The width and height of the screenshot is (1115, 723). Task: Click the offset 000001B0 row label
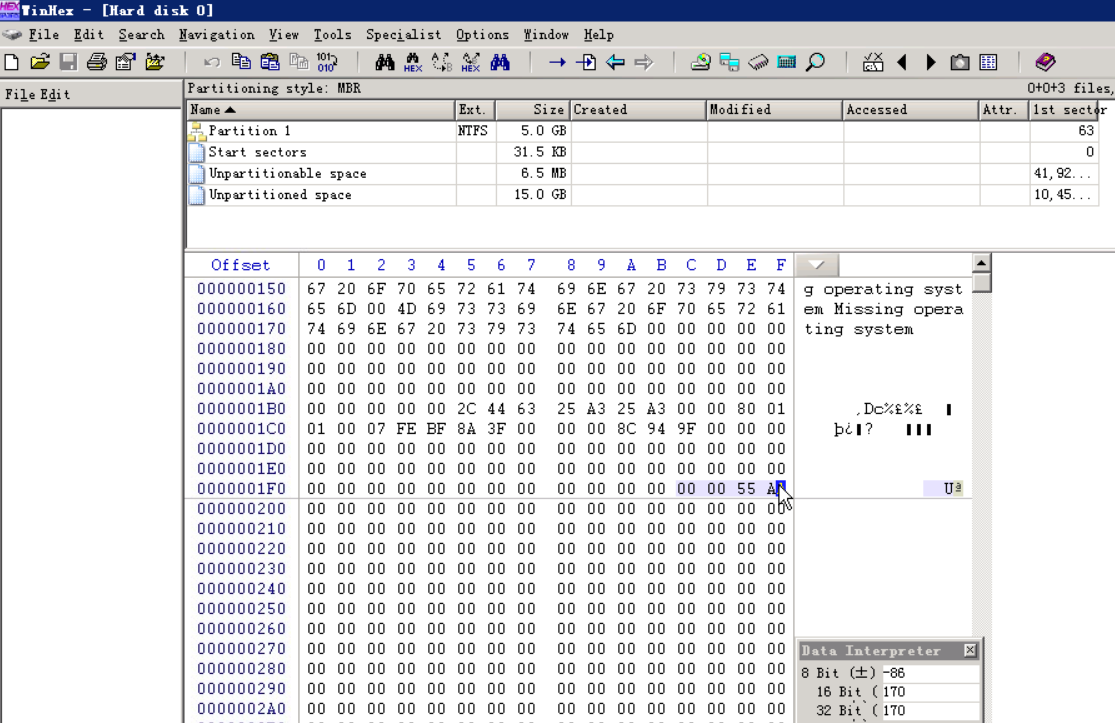pos(241,409)
